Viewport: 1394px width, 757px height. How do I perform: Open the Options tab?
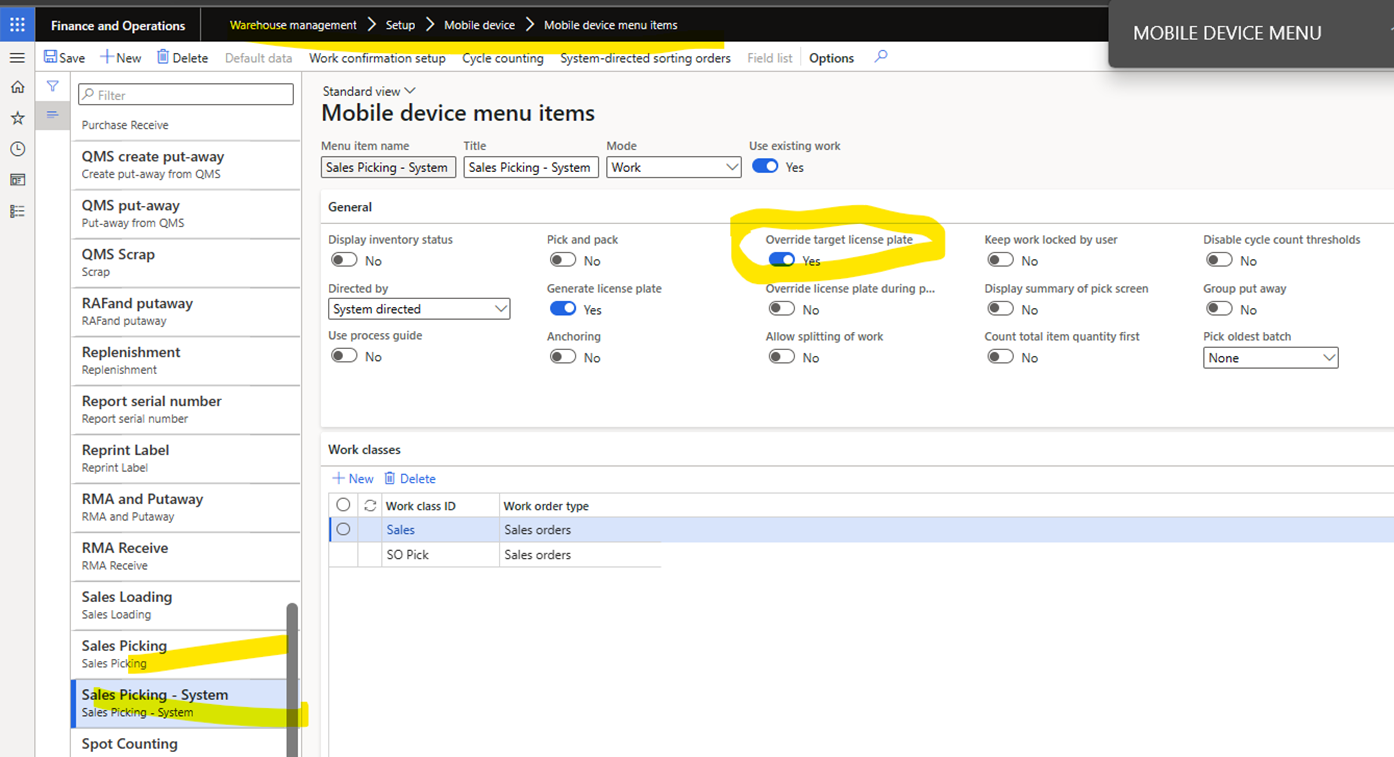(x=831, y=58)
